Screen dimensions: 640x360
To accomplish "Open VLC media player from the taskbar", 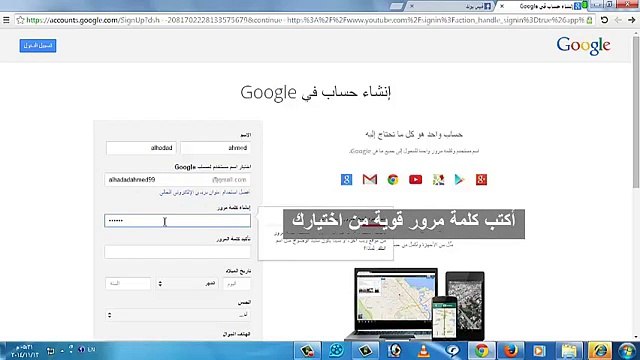I will (x=424, y=351).
